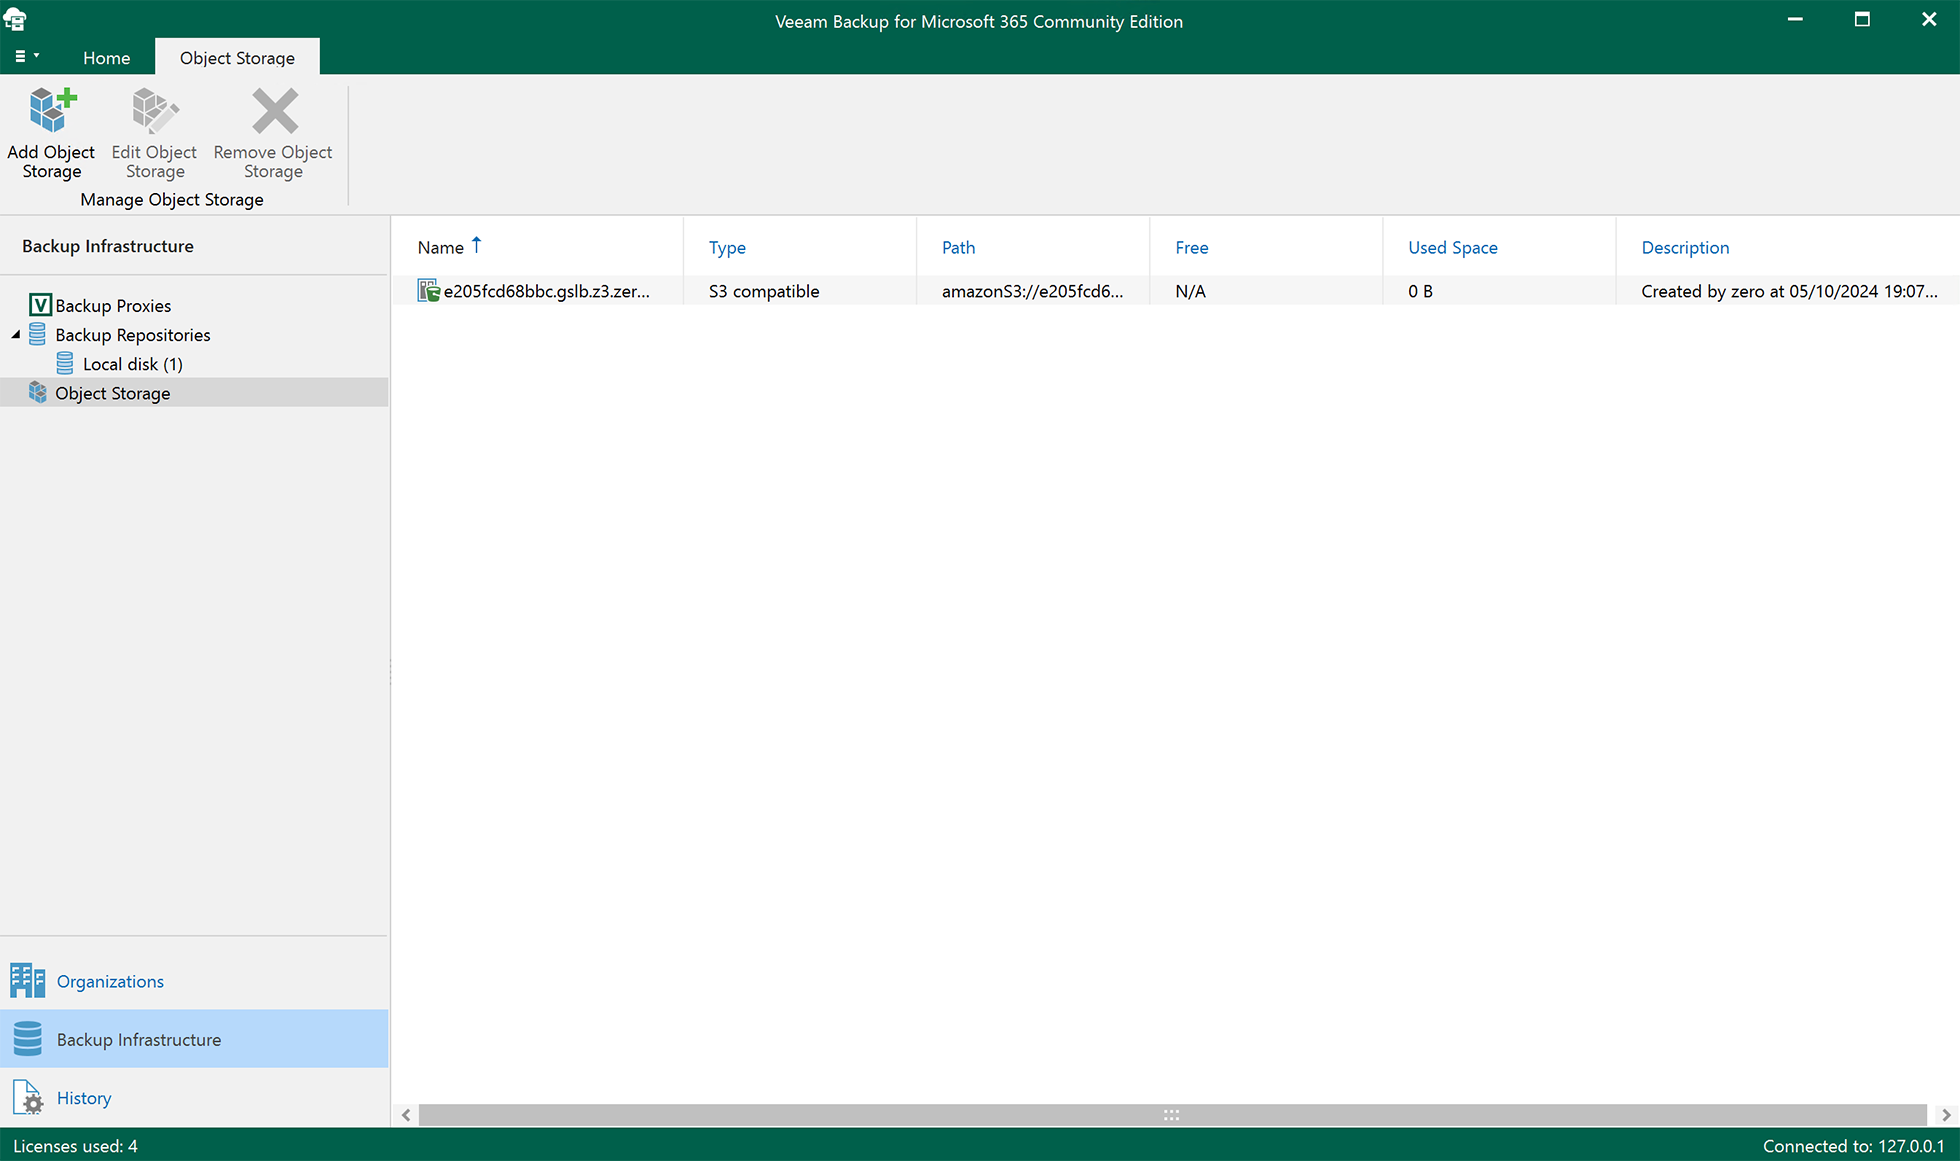This screenshot has width=1960, height=1161.
Task: Select Backup Repositories in the tree
Action: [132, 334]
